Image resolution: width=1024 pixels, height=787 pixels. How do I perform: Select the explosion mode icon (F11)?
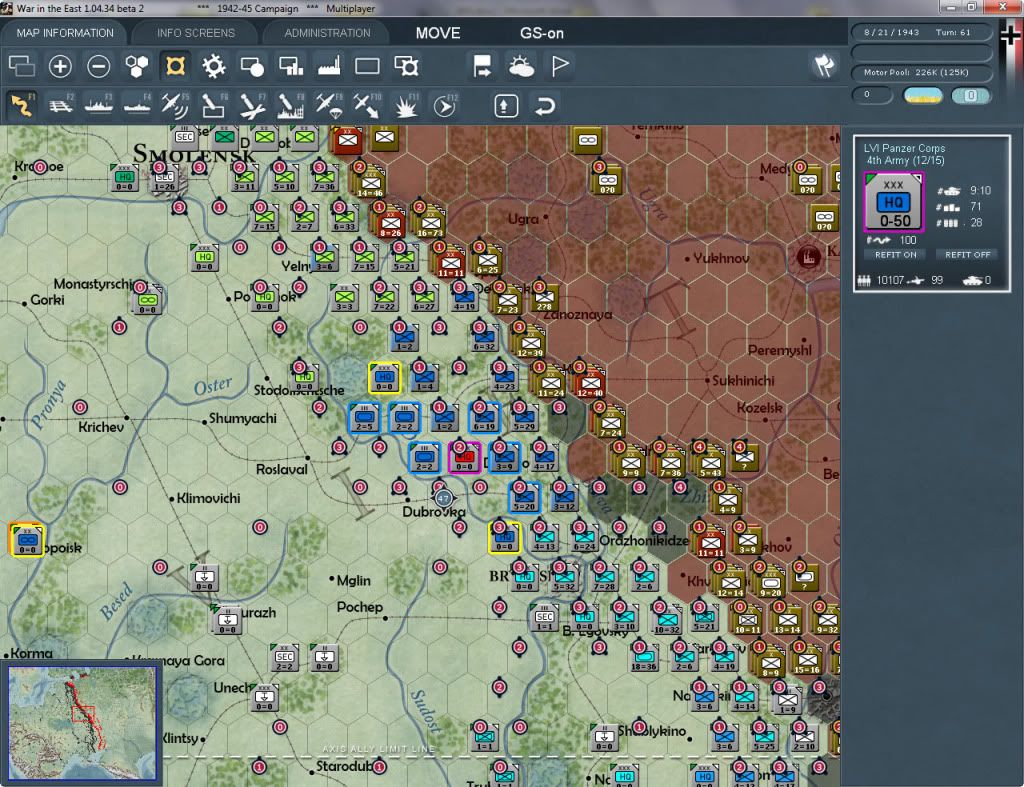click(x=406, y=105)
